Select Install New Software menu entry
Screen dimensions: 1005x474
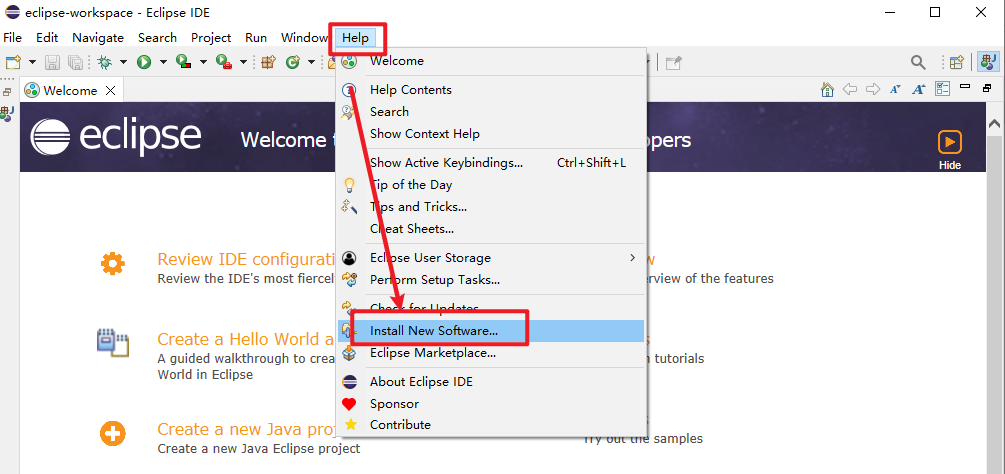pyautogui.click(x=433, y=330)
